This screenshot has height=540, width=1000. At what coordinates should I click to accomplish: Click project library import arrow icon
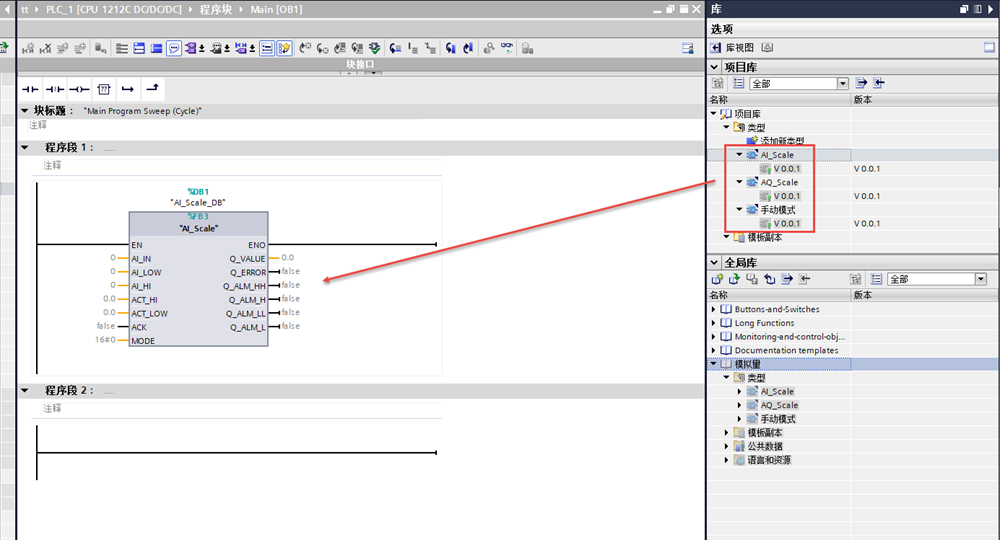(879, 84)
